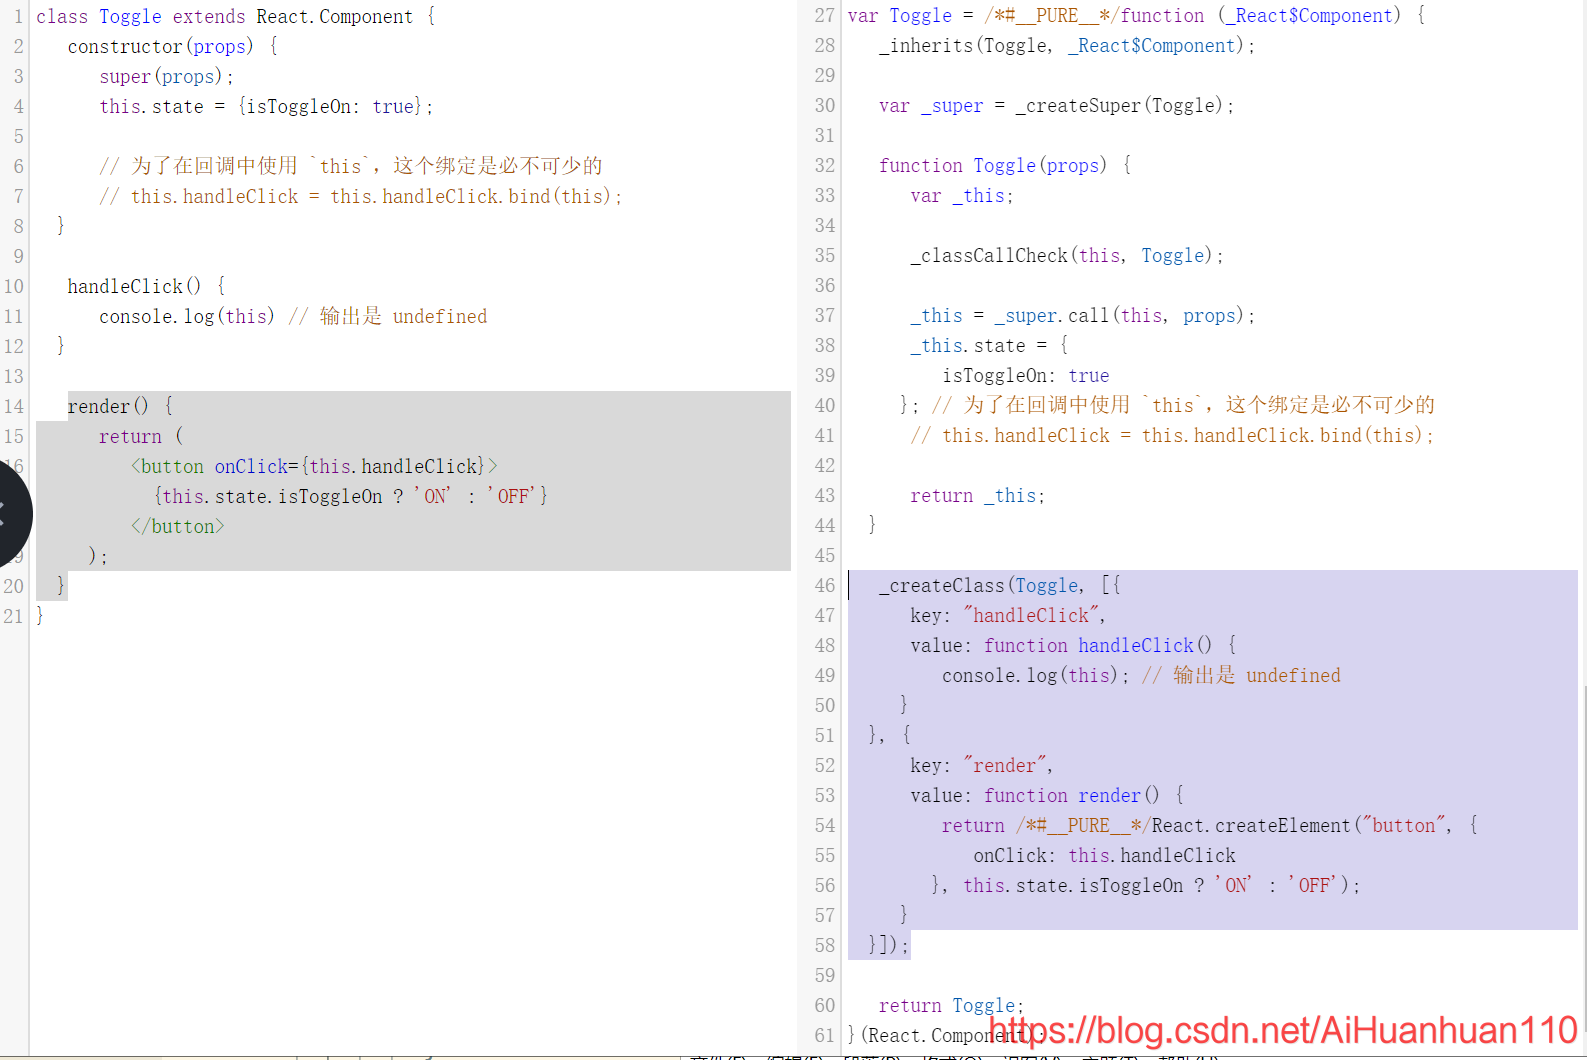The image size is (1587, 1060).
Task: Click 'var Toggle = /*#__PURE__*/function' on line 27
Action: tap(1026, 15)
